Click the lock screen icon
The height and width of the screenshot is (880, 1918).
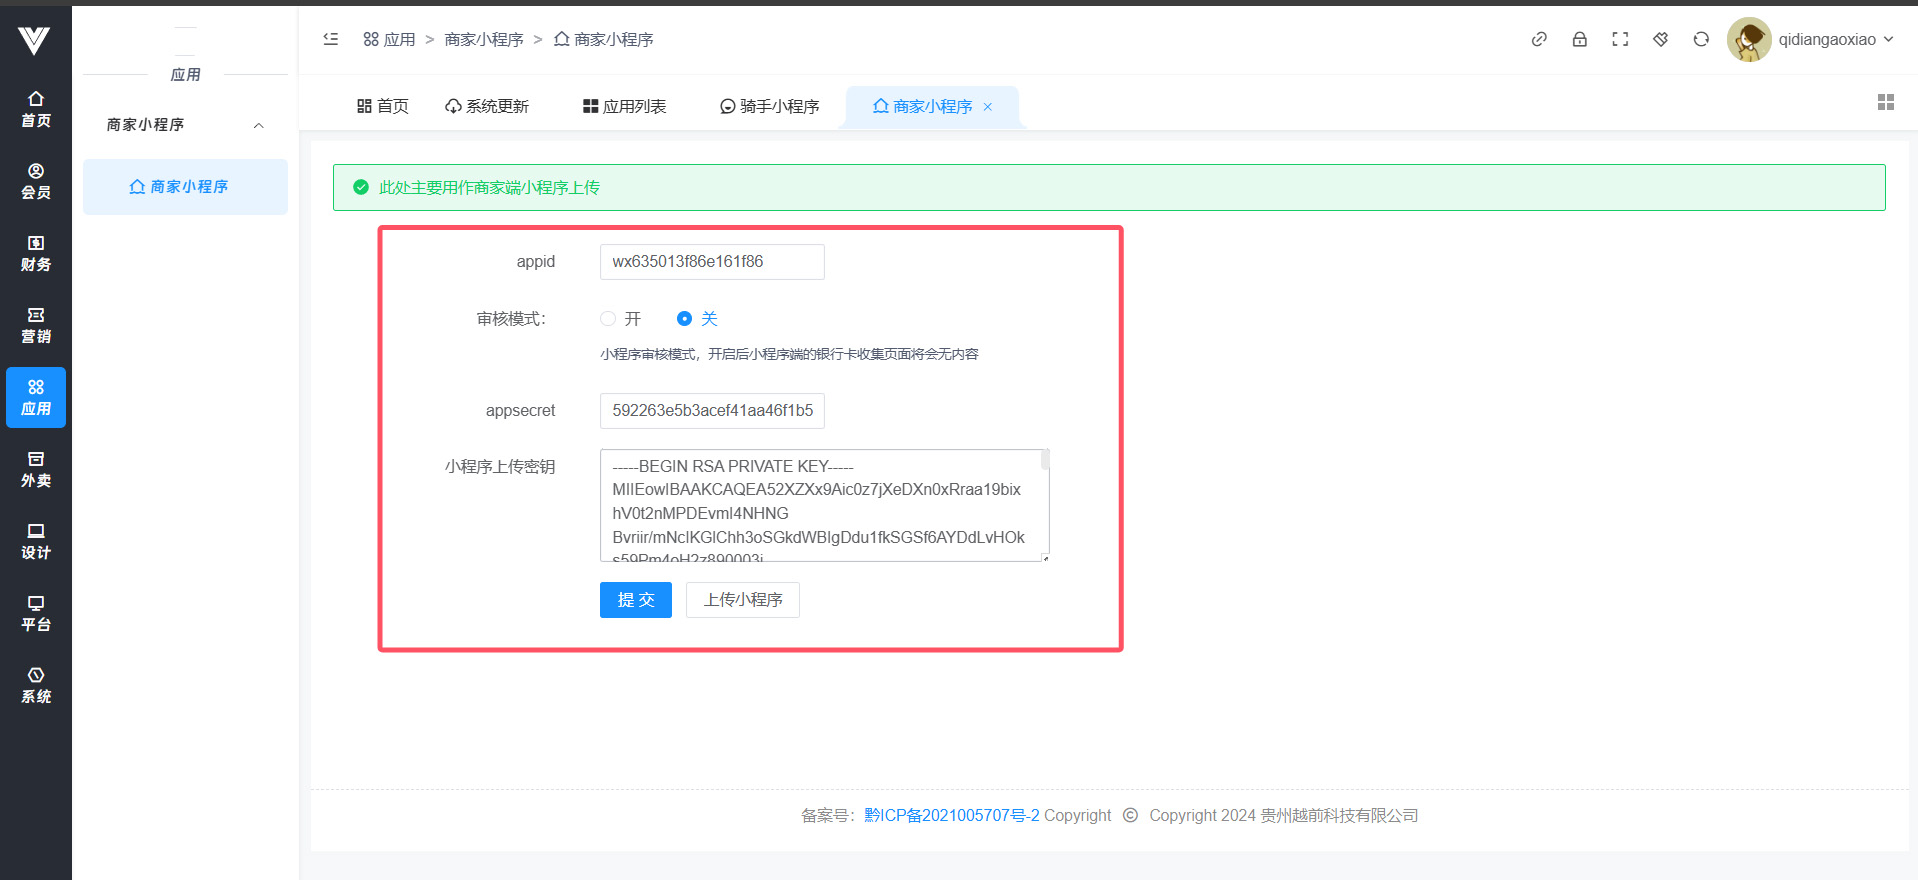tap(1579, 39)
